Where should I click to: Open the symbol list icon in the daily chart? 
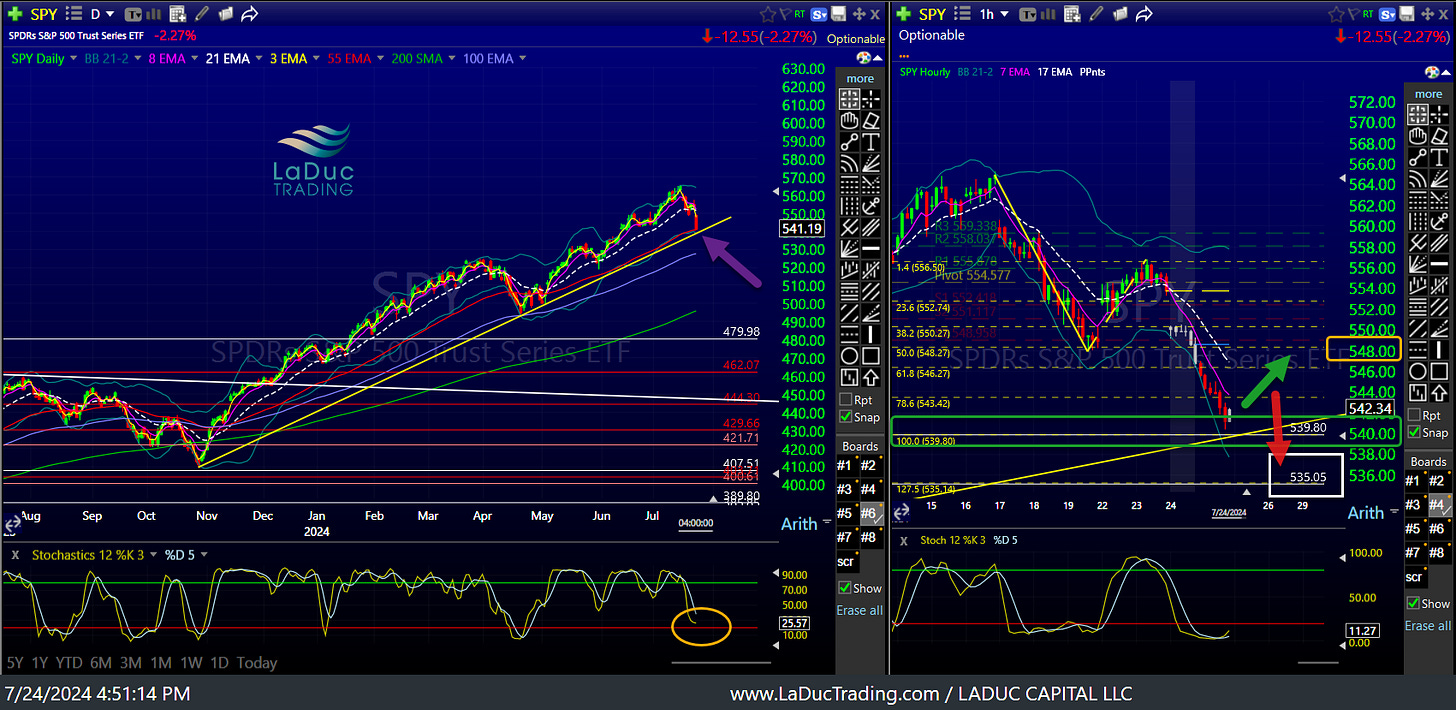pos(74,13)
